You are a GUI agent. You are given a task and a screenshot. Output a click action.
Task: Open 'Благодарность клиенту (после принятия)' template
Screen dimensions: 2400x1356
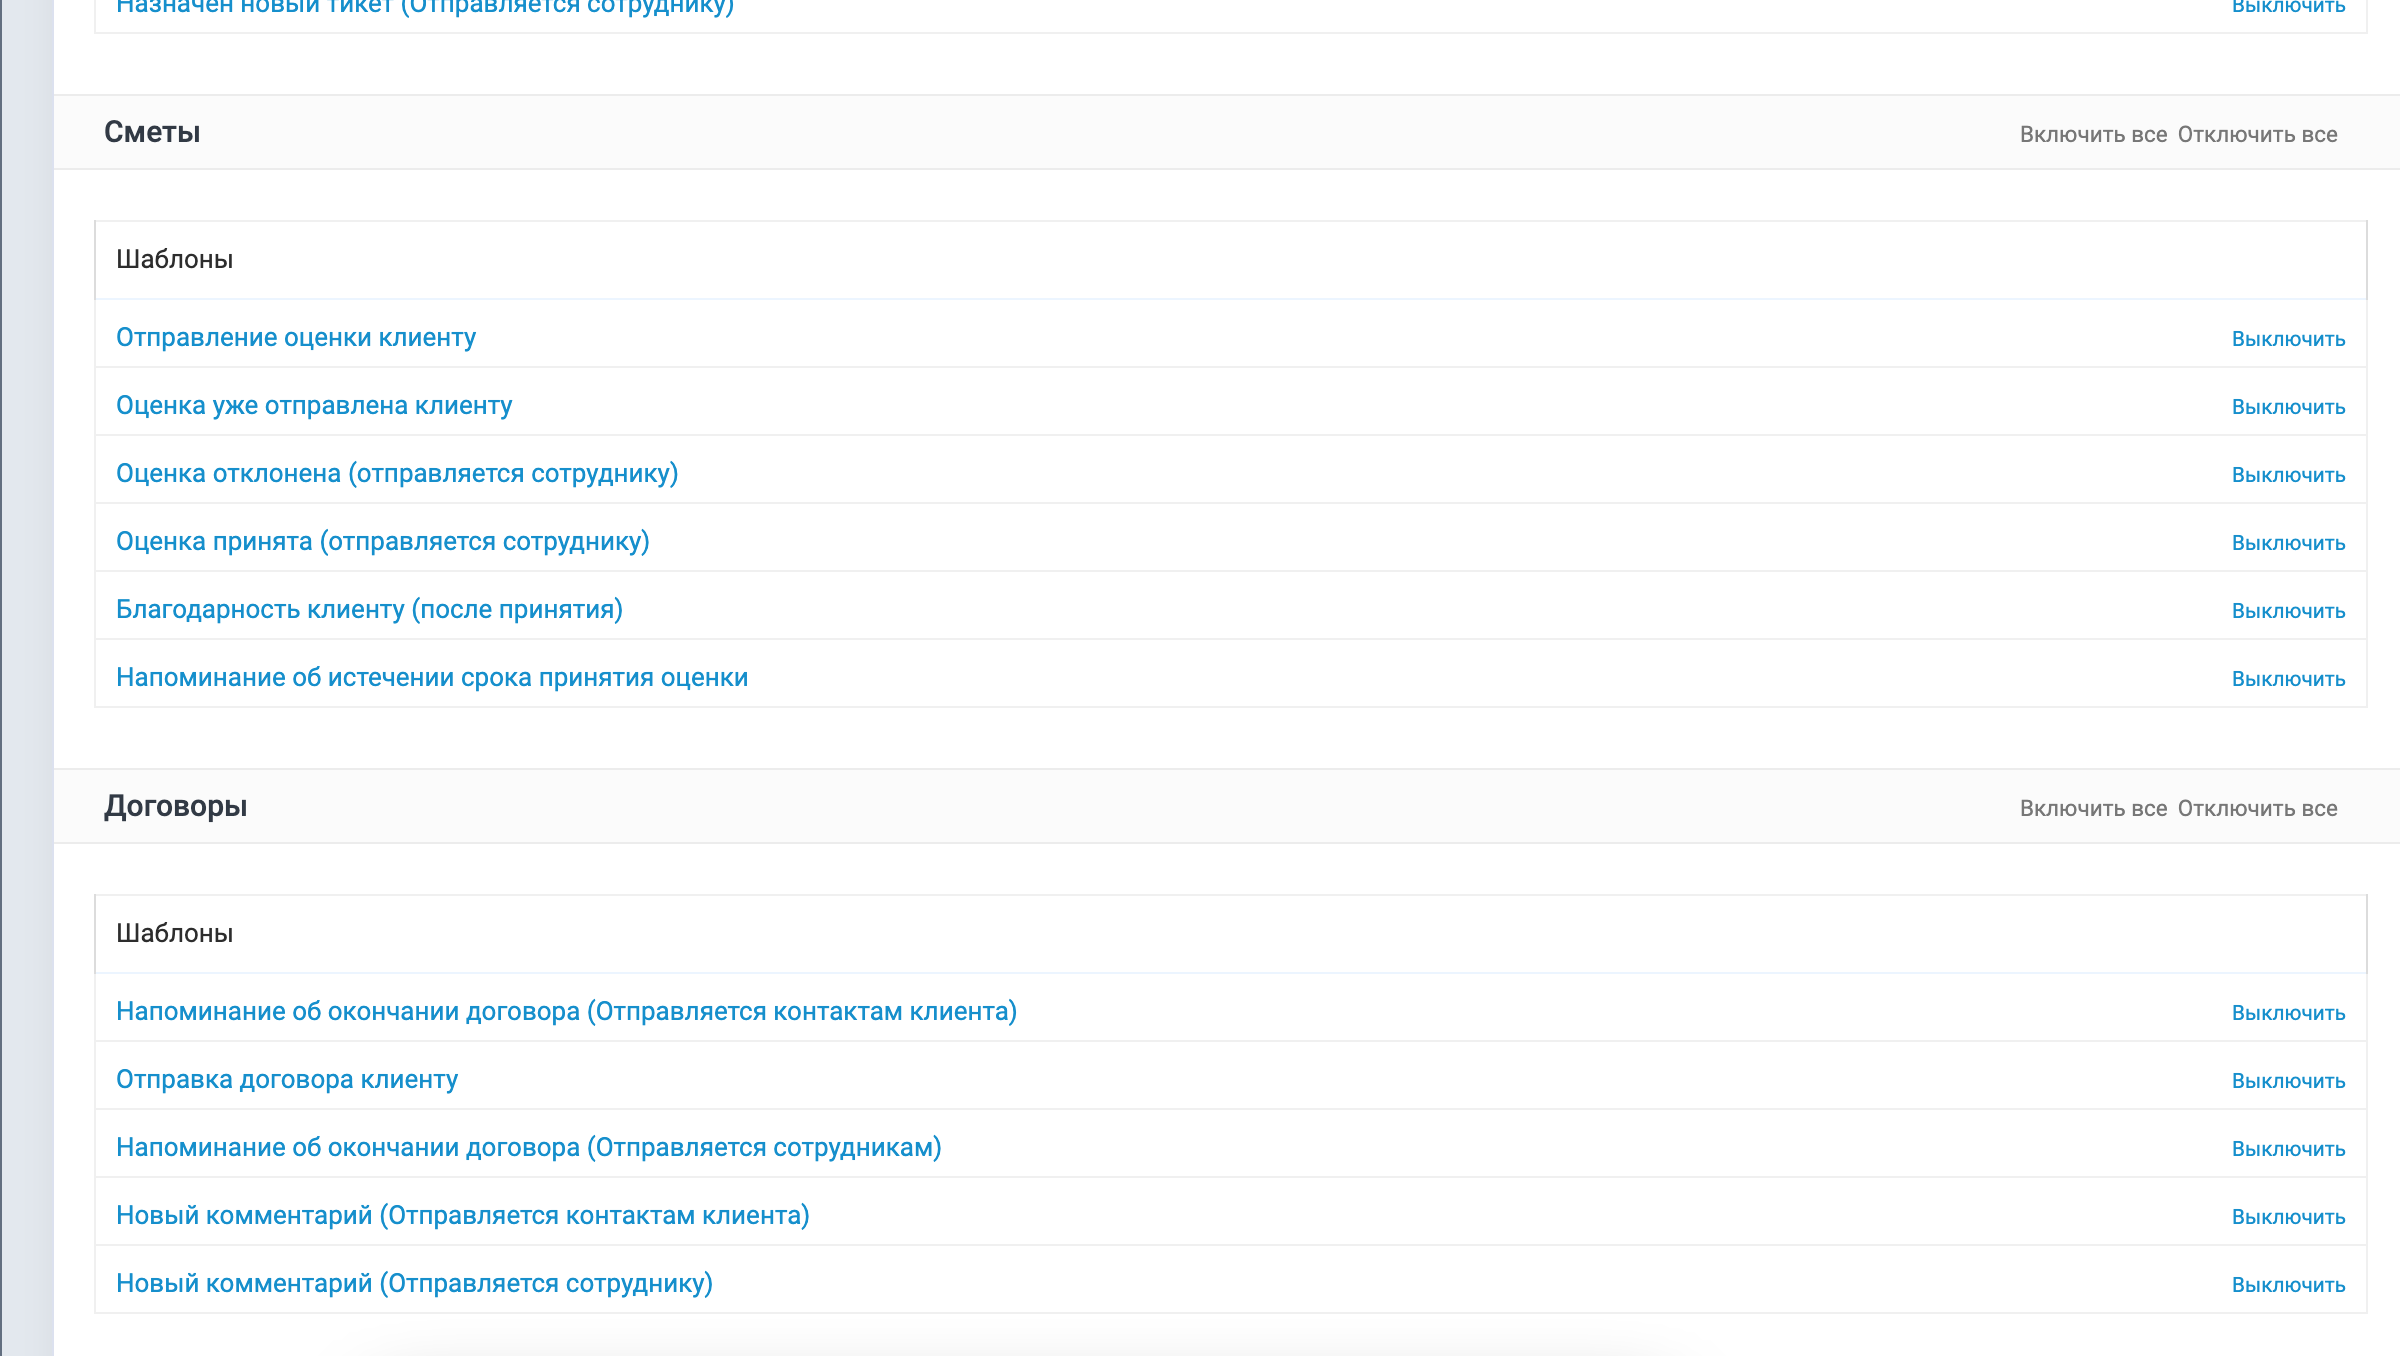pos(369,610)
